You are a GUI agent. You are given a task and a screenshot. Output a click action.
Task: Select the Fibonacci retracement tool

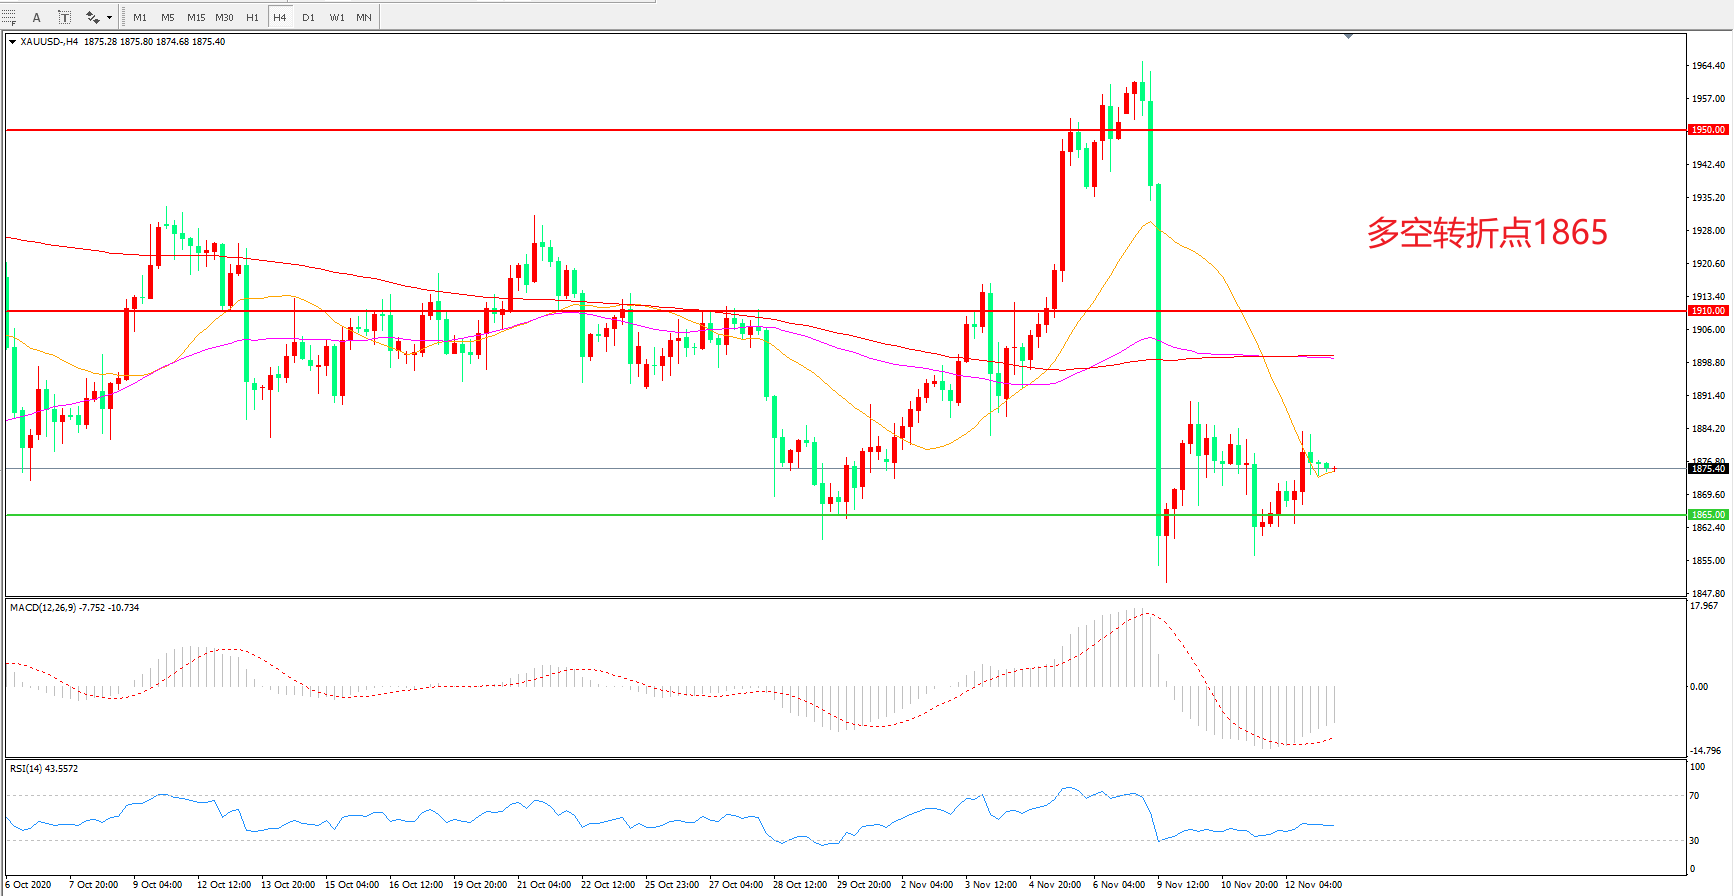click(x=9, y=17)
